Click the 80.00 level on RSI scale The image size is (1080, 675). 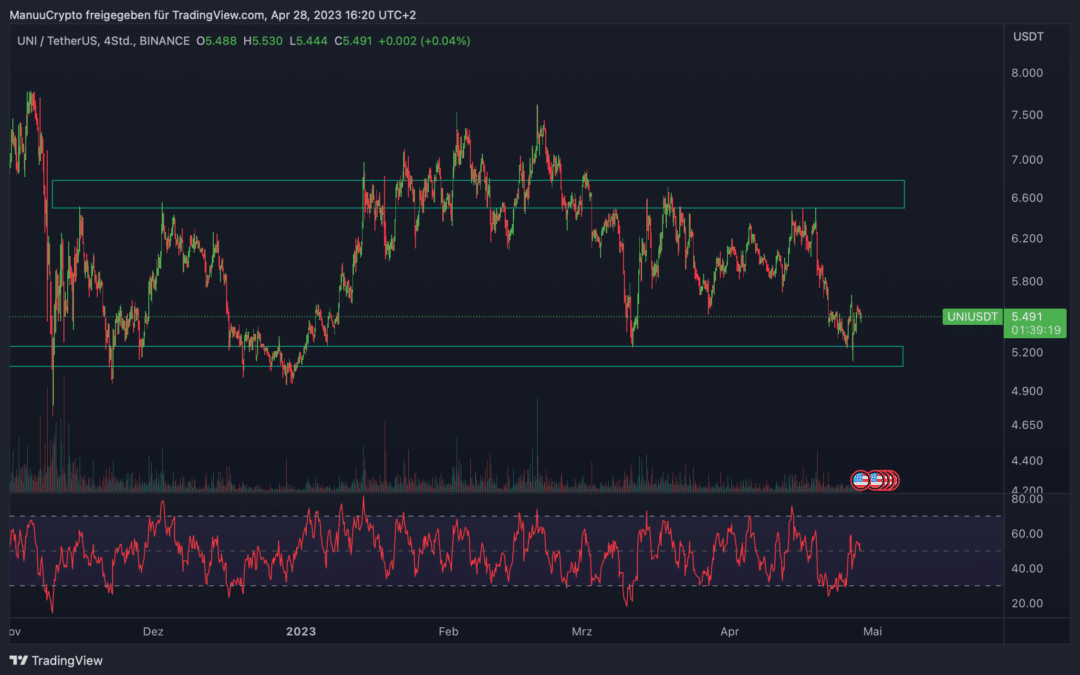coord(1027,499)
